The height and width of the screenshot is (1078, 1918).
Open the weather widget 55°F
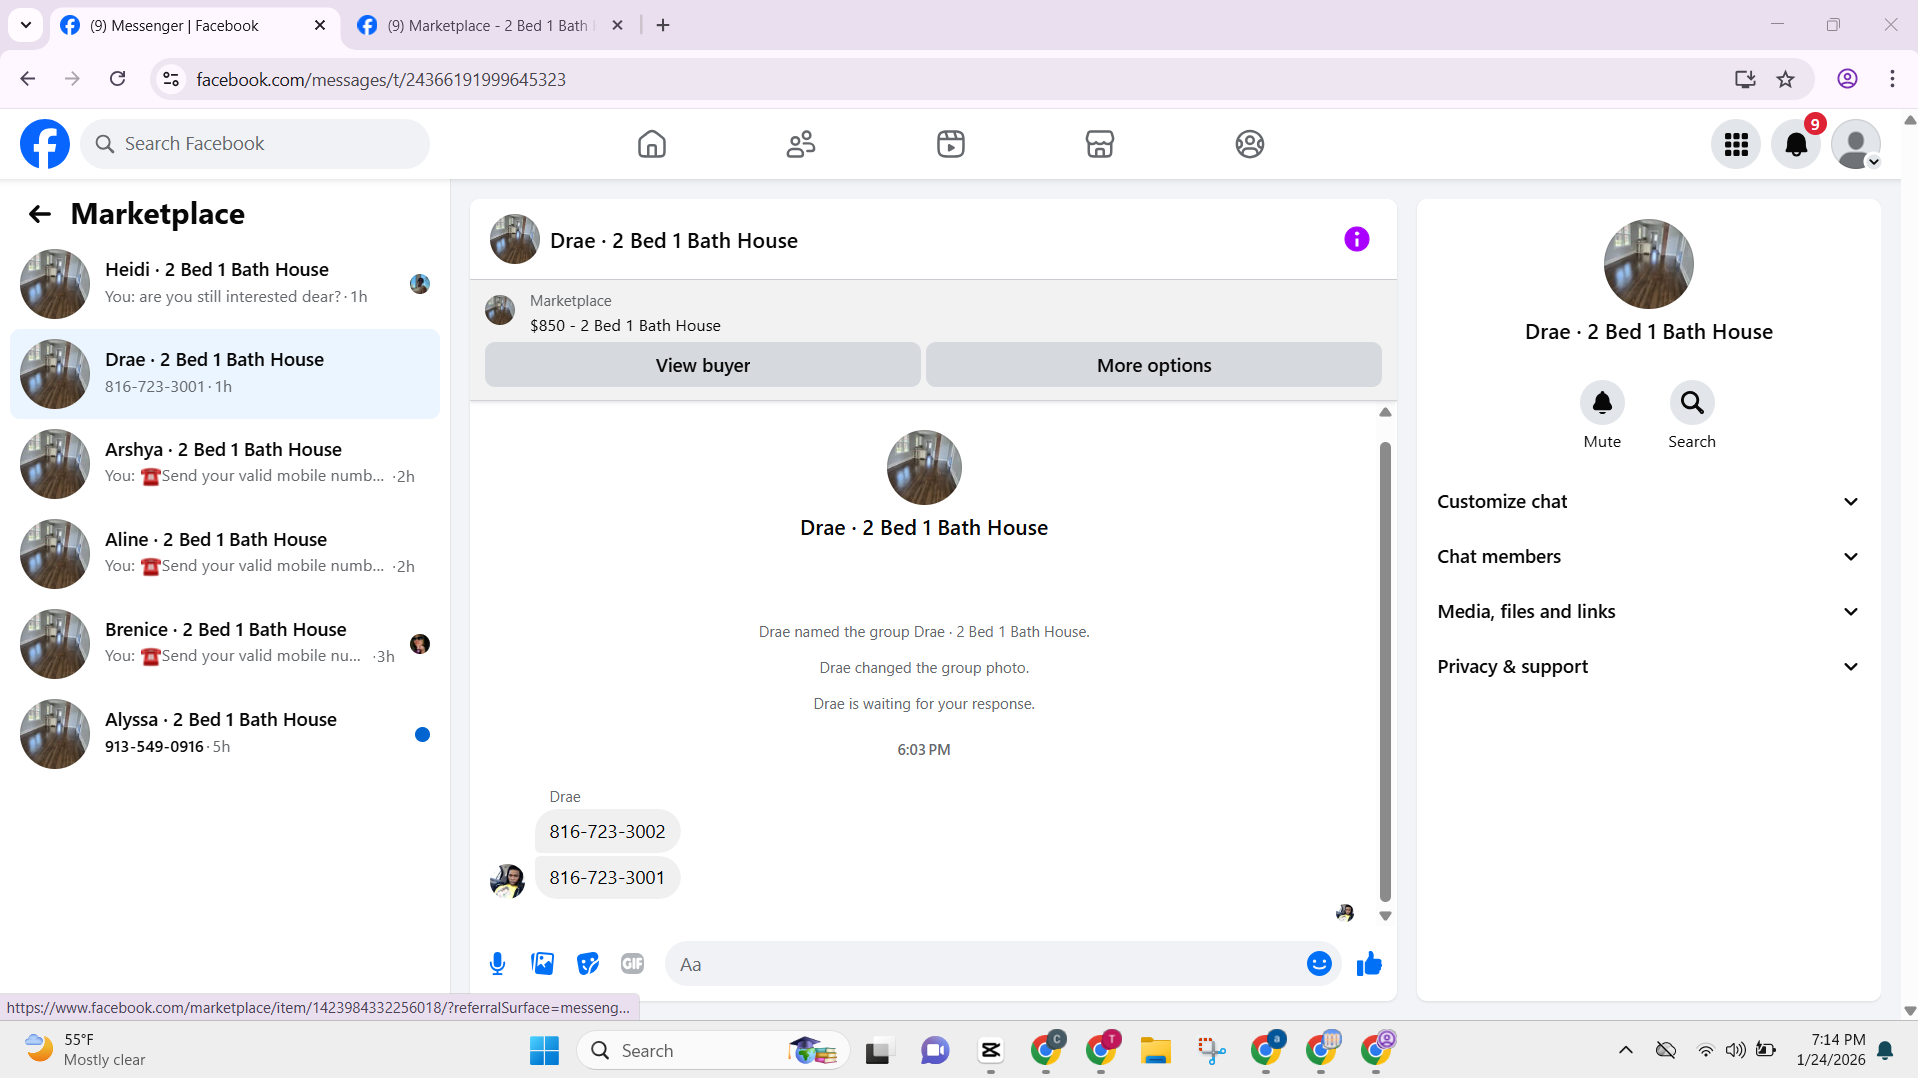(x=87, y=1050)
